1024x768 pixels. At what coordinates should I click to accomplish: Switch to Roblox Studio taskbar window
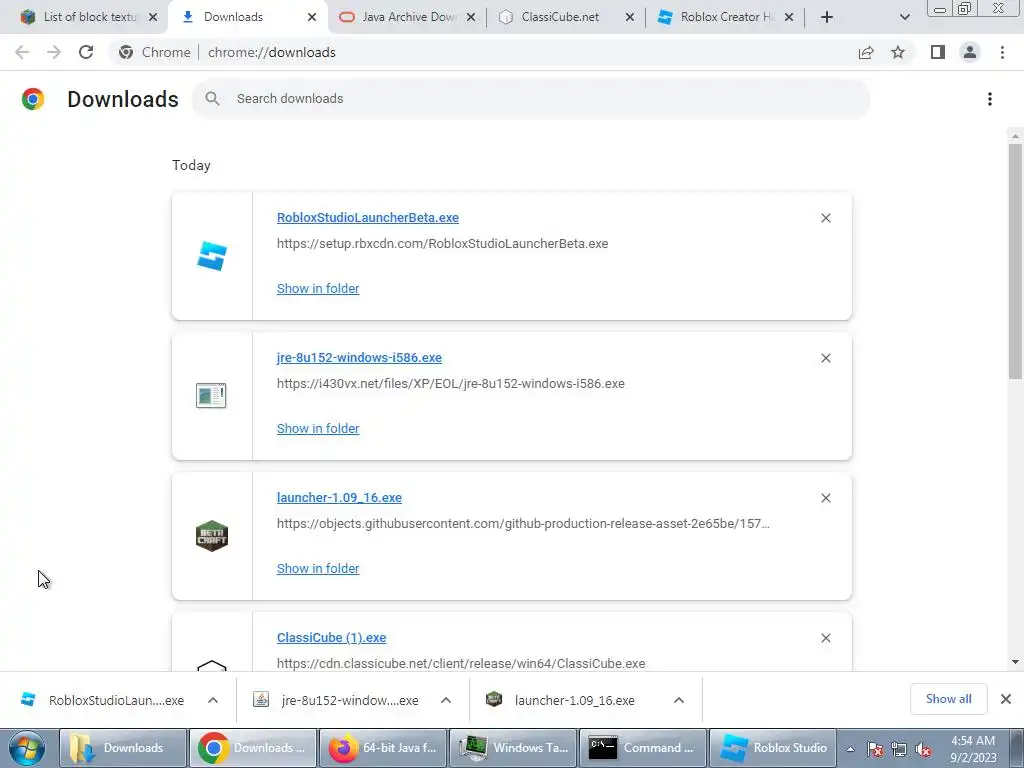(773, 748)
